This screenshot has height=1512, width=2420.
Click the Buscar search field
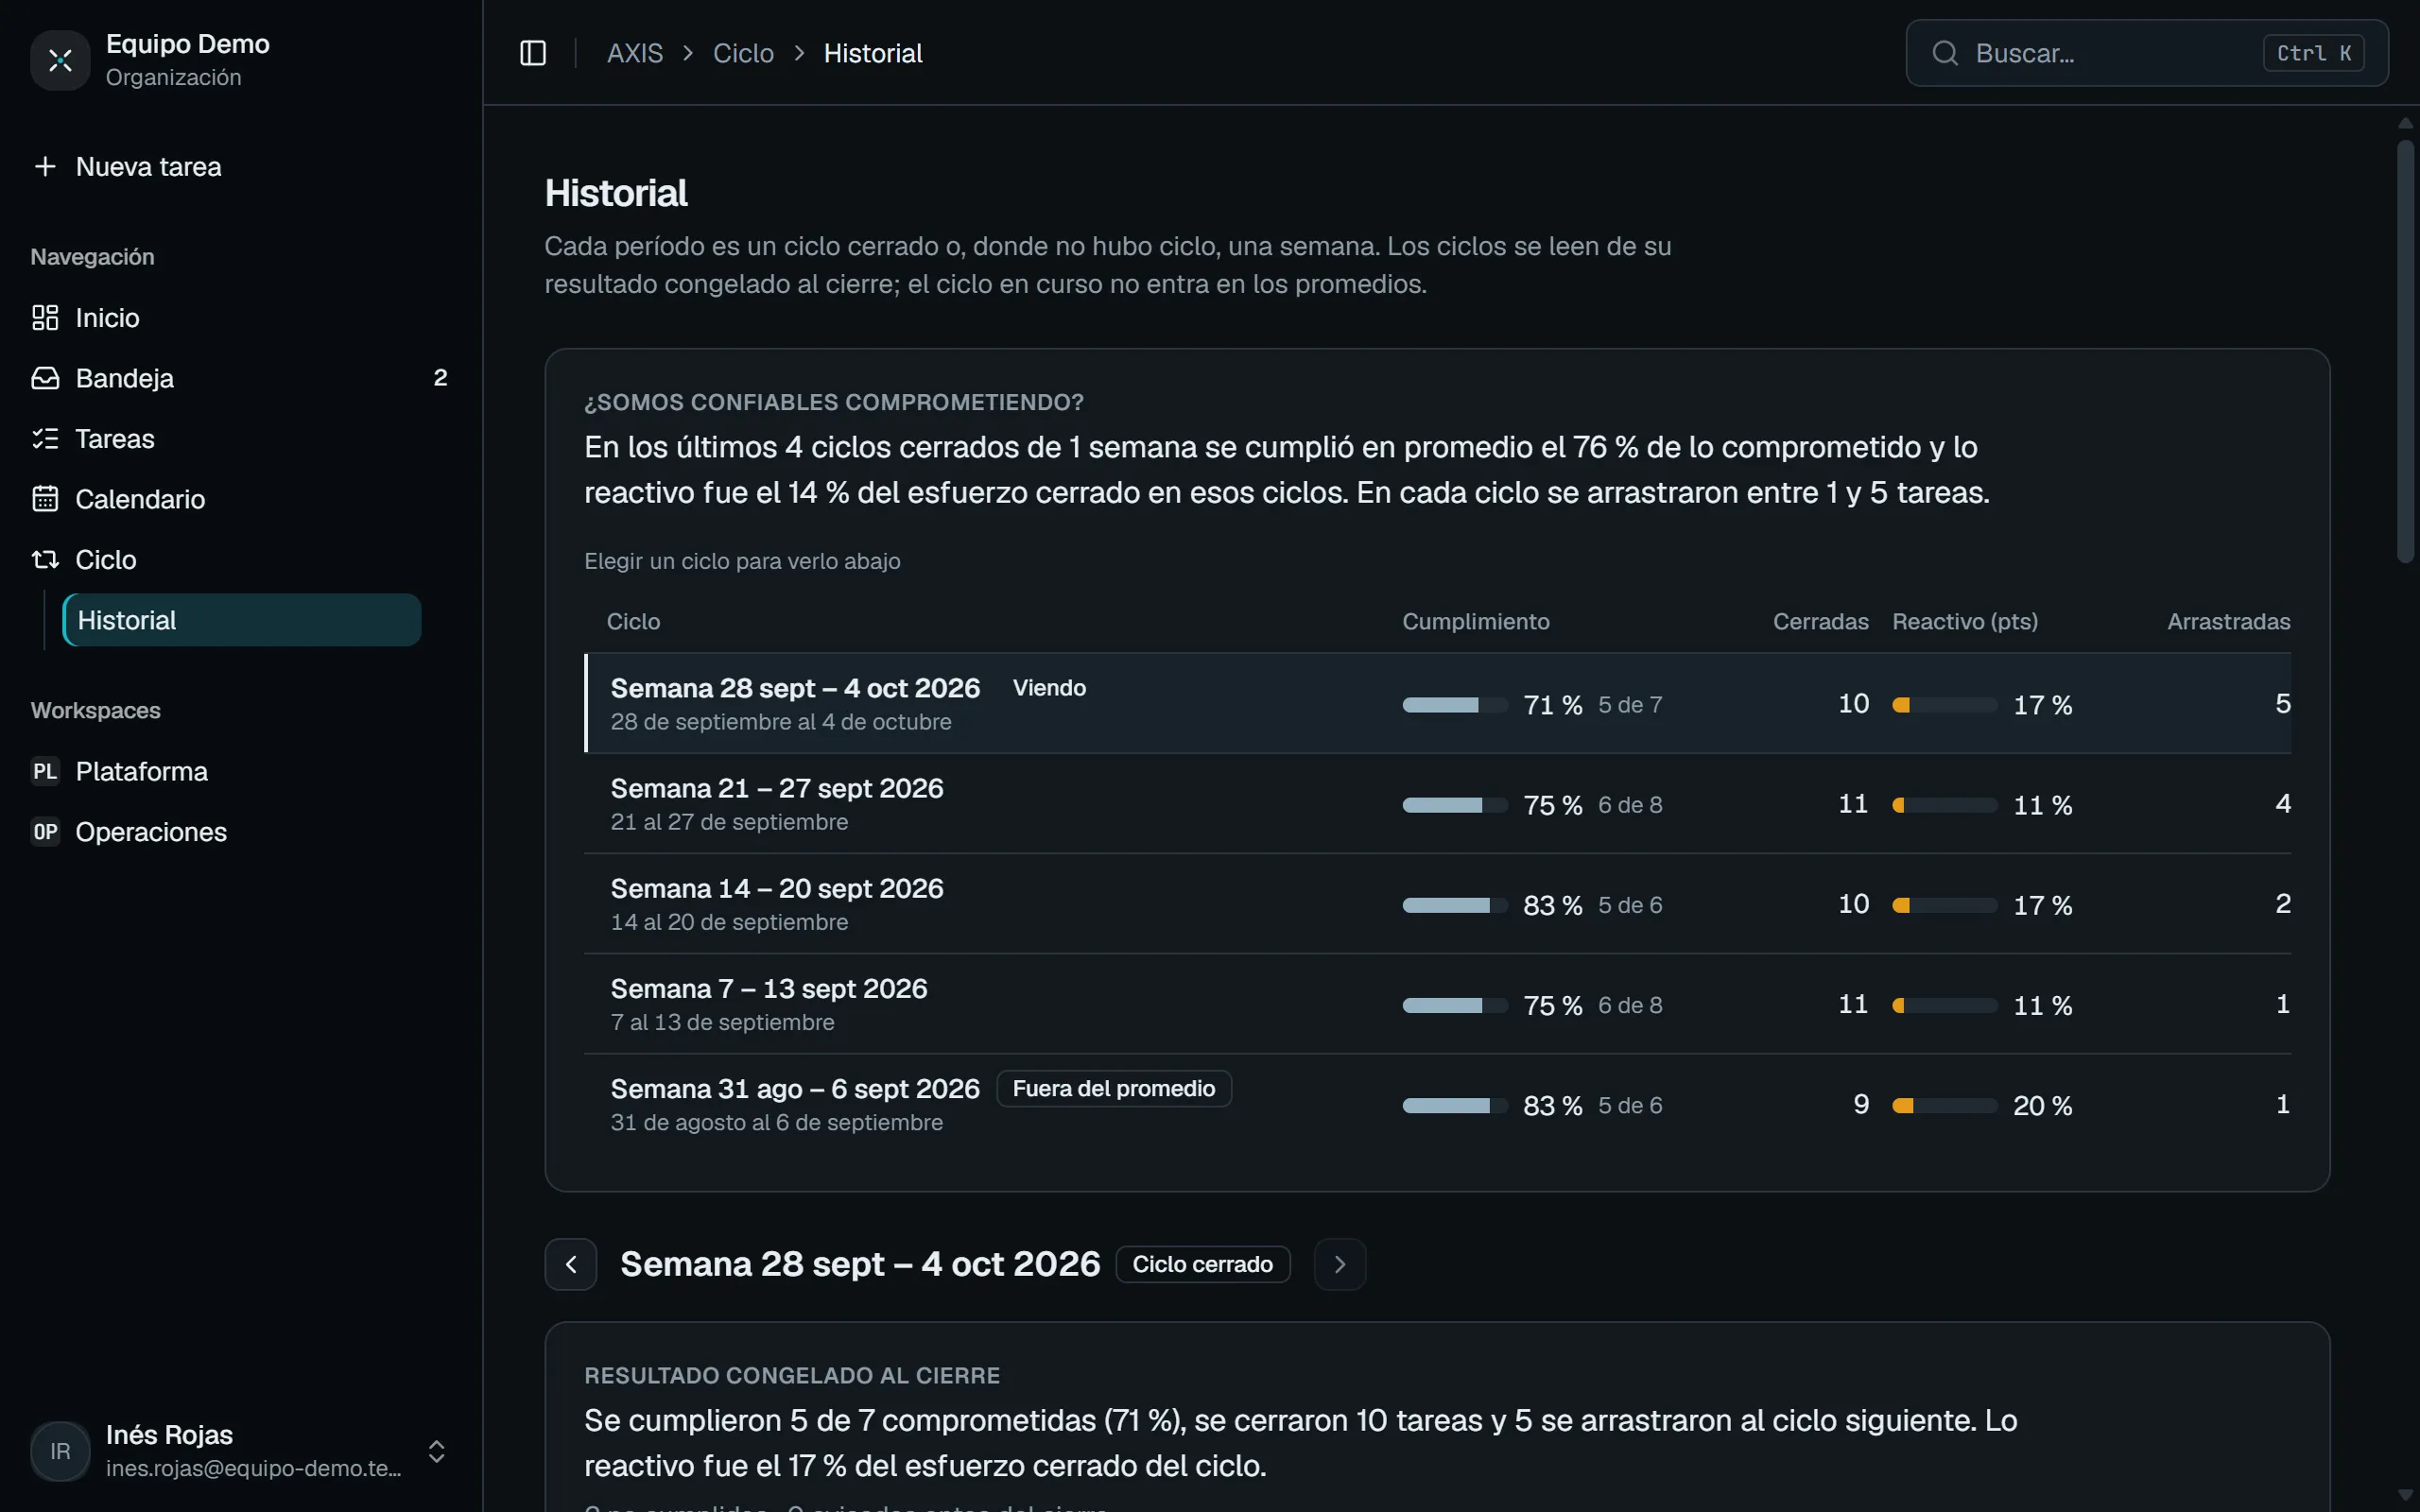[2147, 53]
